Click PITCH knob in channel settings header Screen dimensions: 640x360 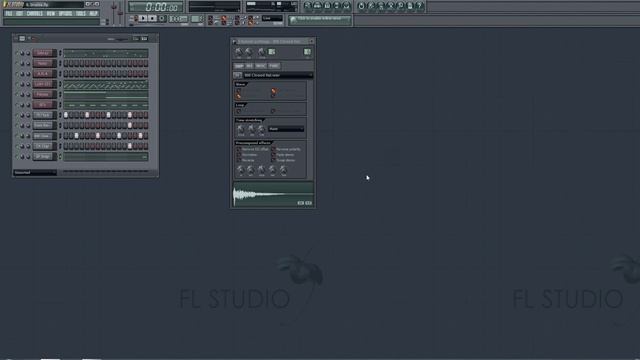[x=262, y=52]
